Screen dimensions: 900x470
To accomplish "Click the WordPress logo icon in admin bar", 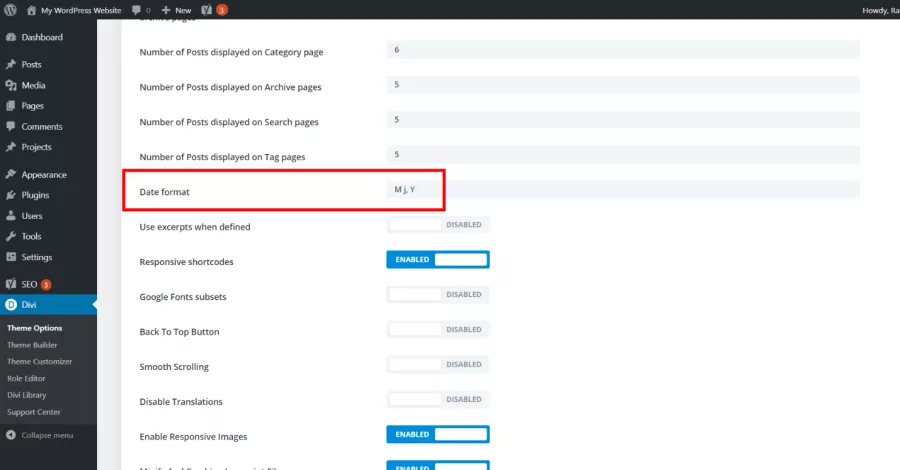I will (10, 10).
